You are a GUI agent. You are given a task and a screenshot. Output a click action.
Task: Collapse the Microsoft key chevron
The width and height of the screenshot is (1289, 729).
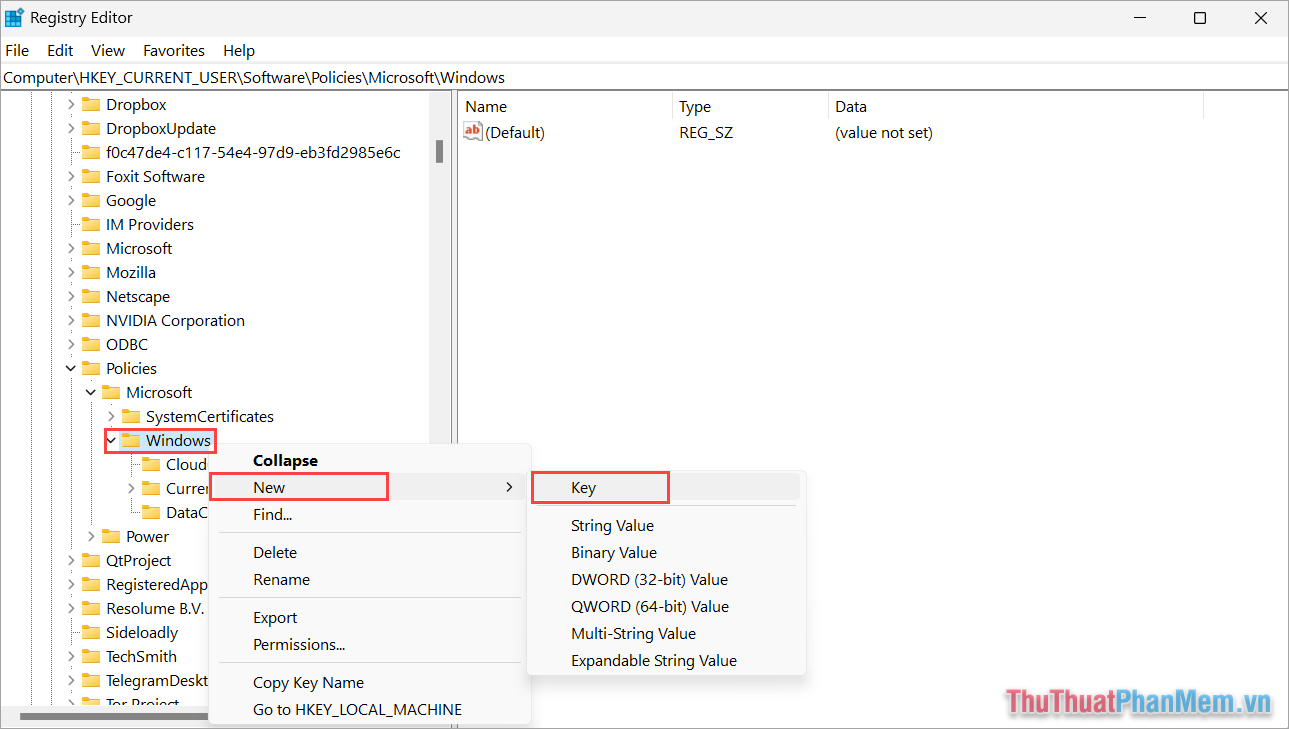pos(90,392)
